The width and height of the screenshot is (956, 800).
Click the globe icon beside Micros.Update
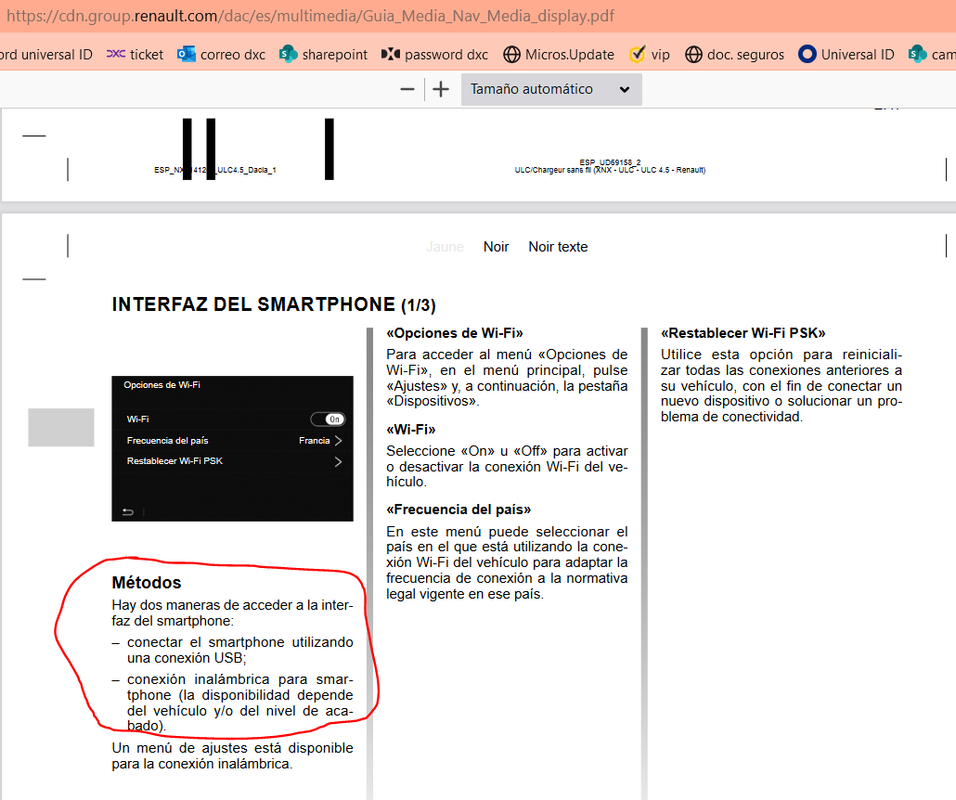(x=512, y=54)
